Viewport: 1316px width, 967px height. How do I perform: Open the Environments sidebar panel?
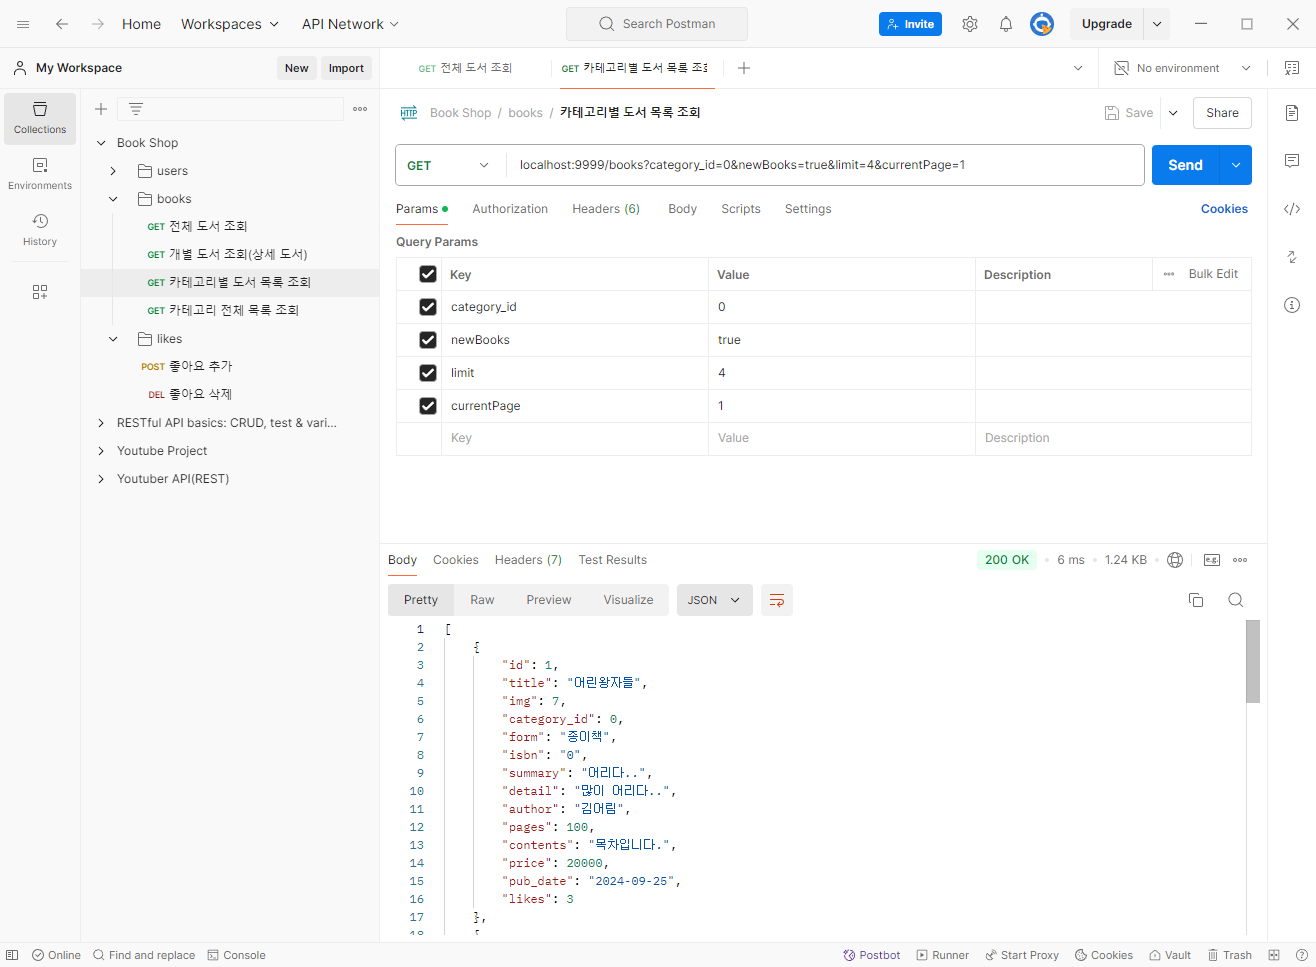(40, 174)
